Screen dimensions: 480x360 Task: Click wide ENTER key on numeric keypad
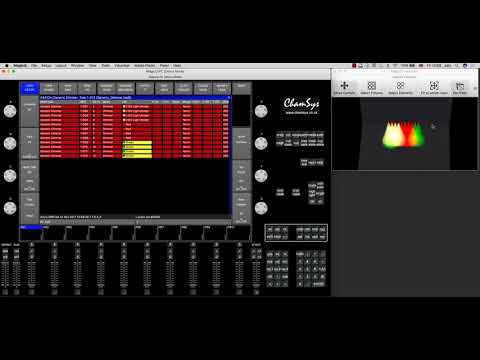click(x=318, y=284)
